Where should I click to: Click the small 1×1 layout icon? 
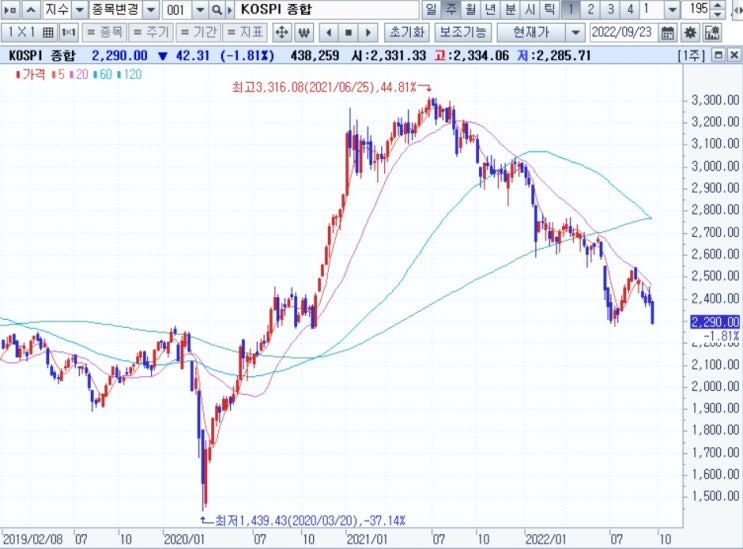point(69,32)
